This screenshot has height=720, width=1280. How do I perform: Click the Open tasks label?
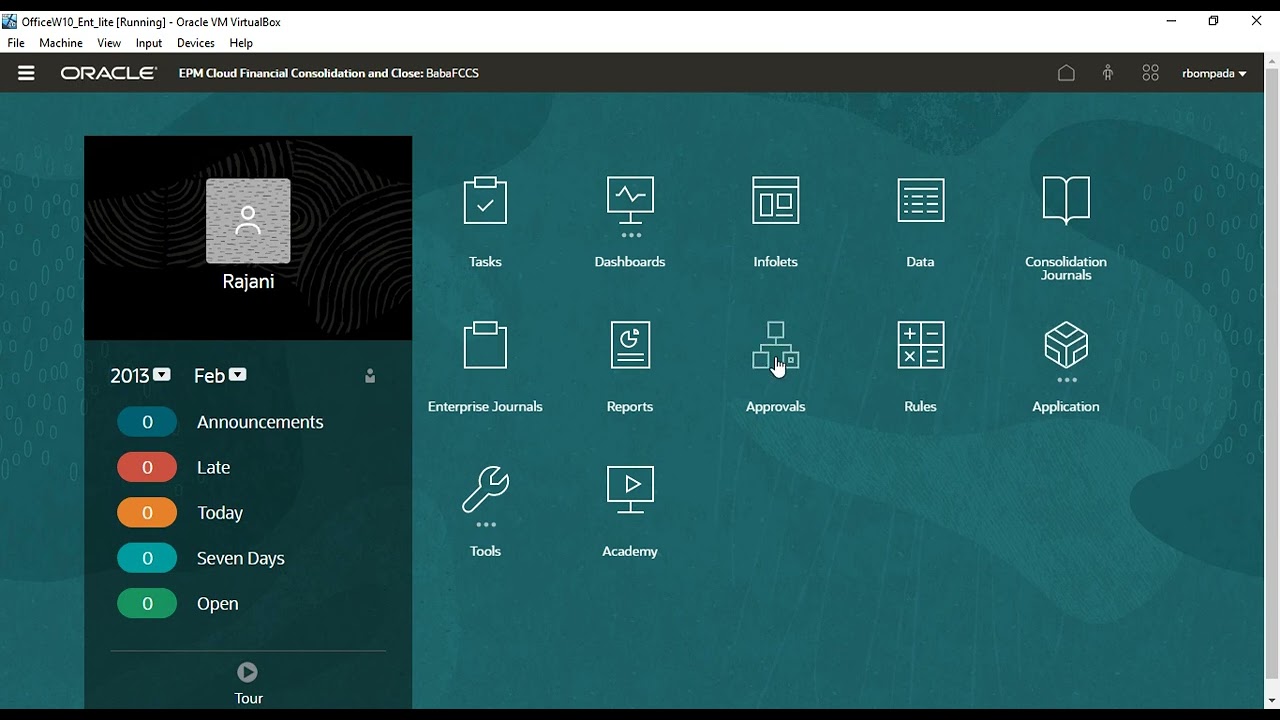tap(218, 604)
